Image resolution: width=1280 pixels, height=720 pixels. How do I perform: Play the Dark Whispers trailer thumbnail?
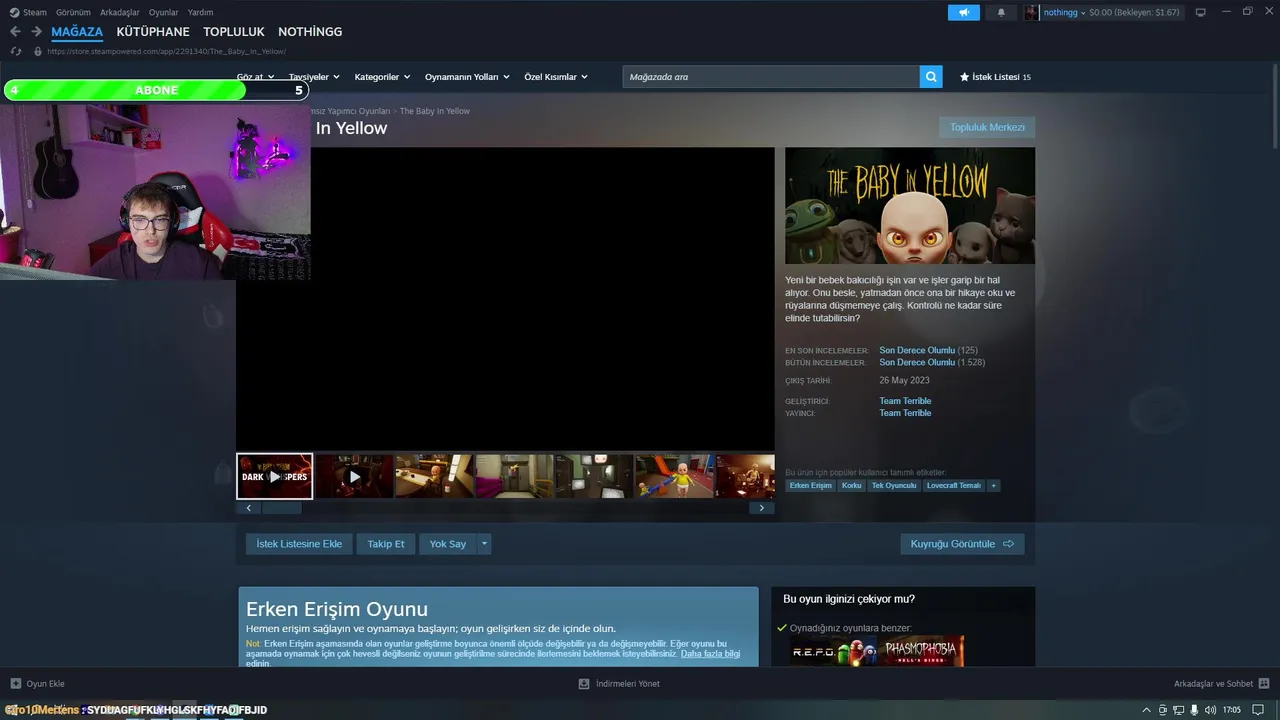(275, 476)
